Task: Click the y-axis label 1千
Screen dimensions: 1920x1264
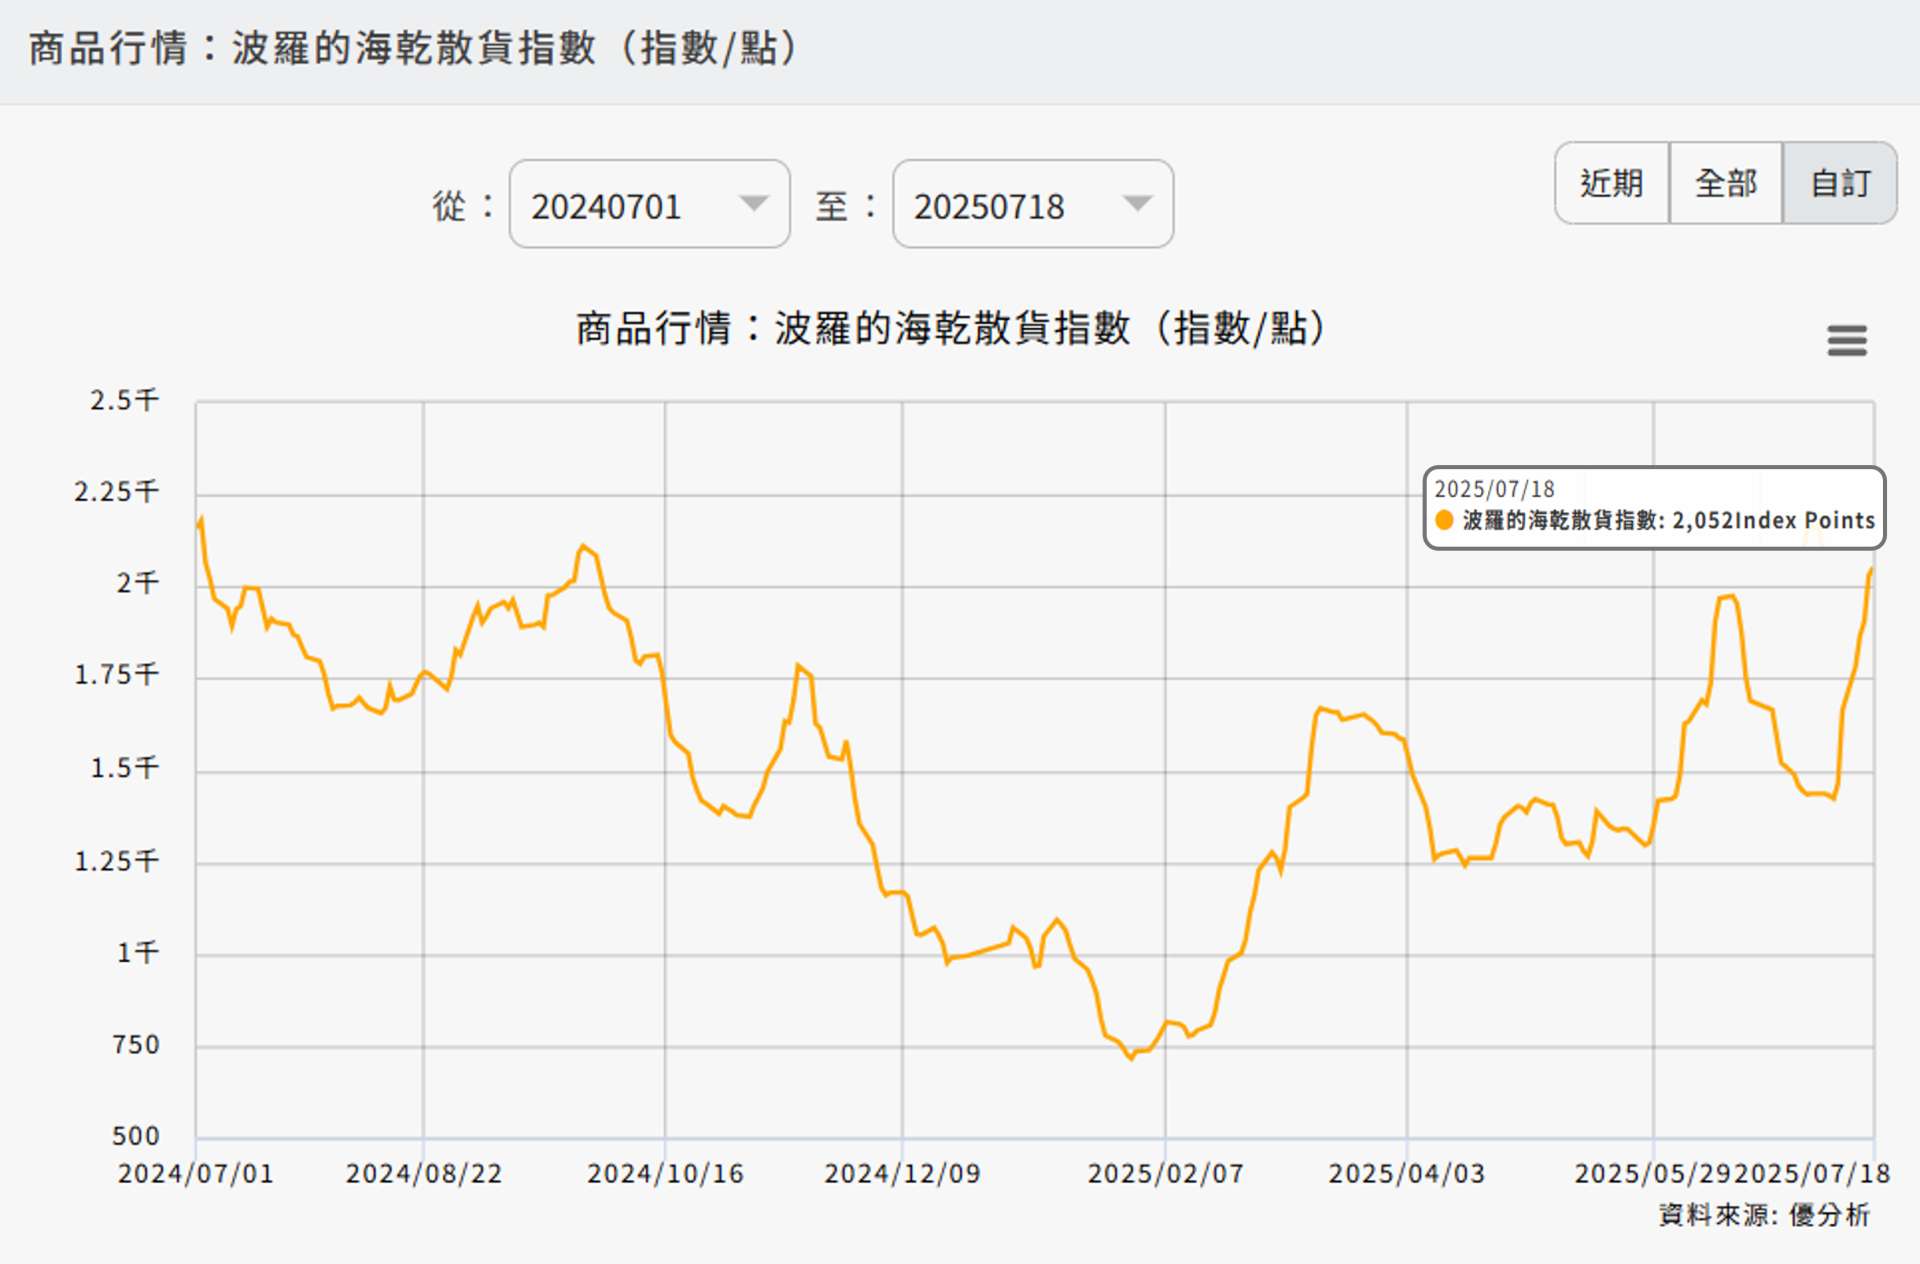Action: click(x=138, y=953)
